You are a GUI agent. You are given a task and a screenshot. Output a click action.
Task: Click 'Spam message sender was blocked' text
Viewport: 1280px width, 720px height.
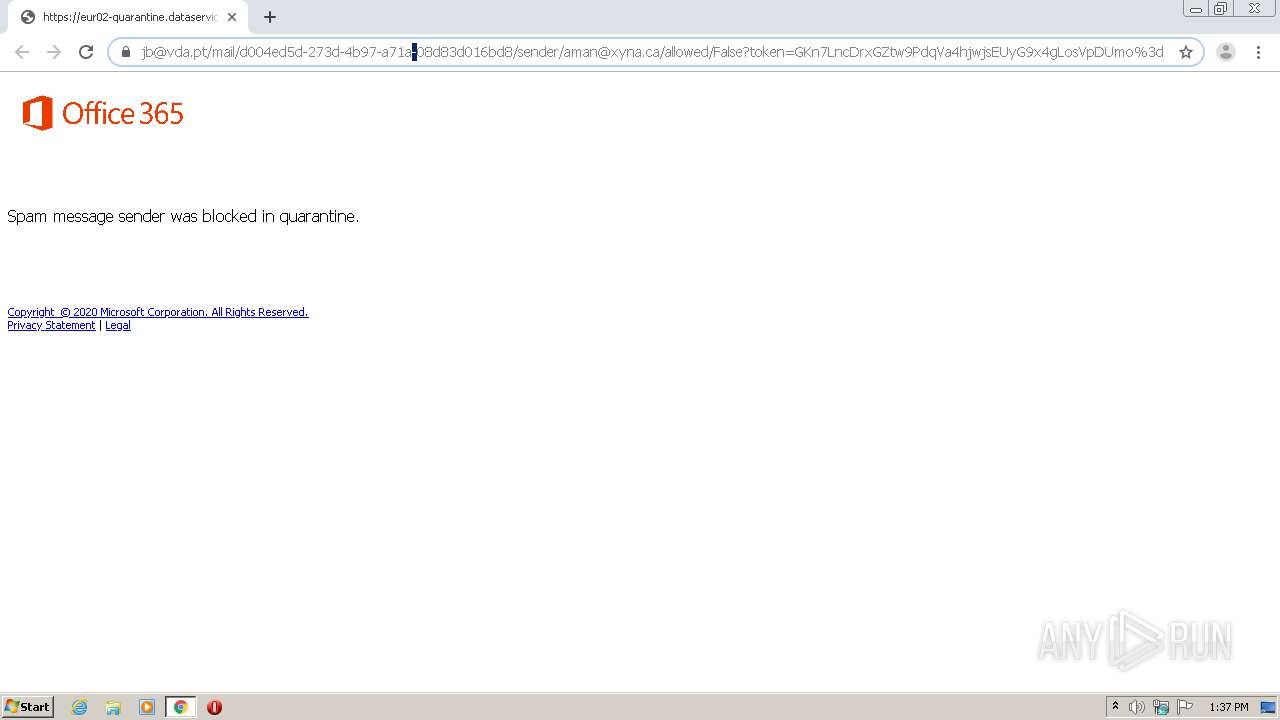(183, 216)
